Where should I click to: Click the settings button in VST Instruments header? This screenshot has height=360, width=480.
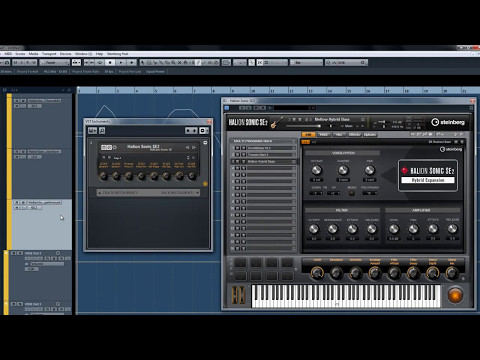202,131
